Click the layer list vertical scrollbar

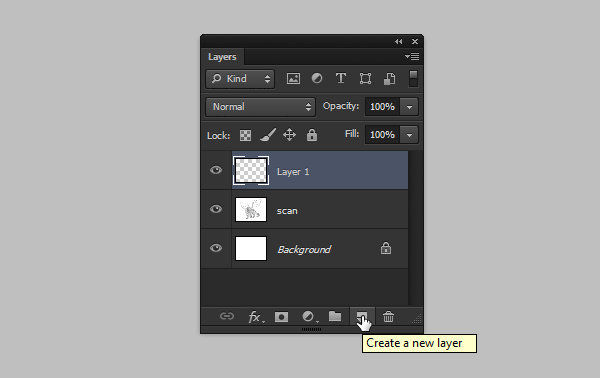415,228
